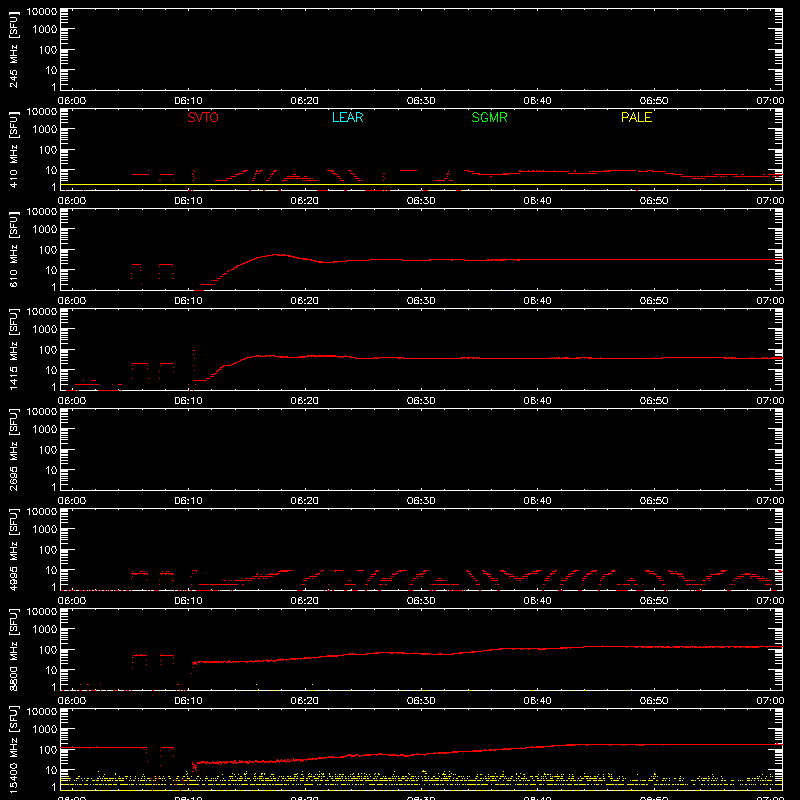Click 07:00 tick label under 8800 MHz plot

coord(770,701)
